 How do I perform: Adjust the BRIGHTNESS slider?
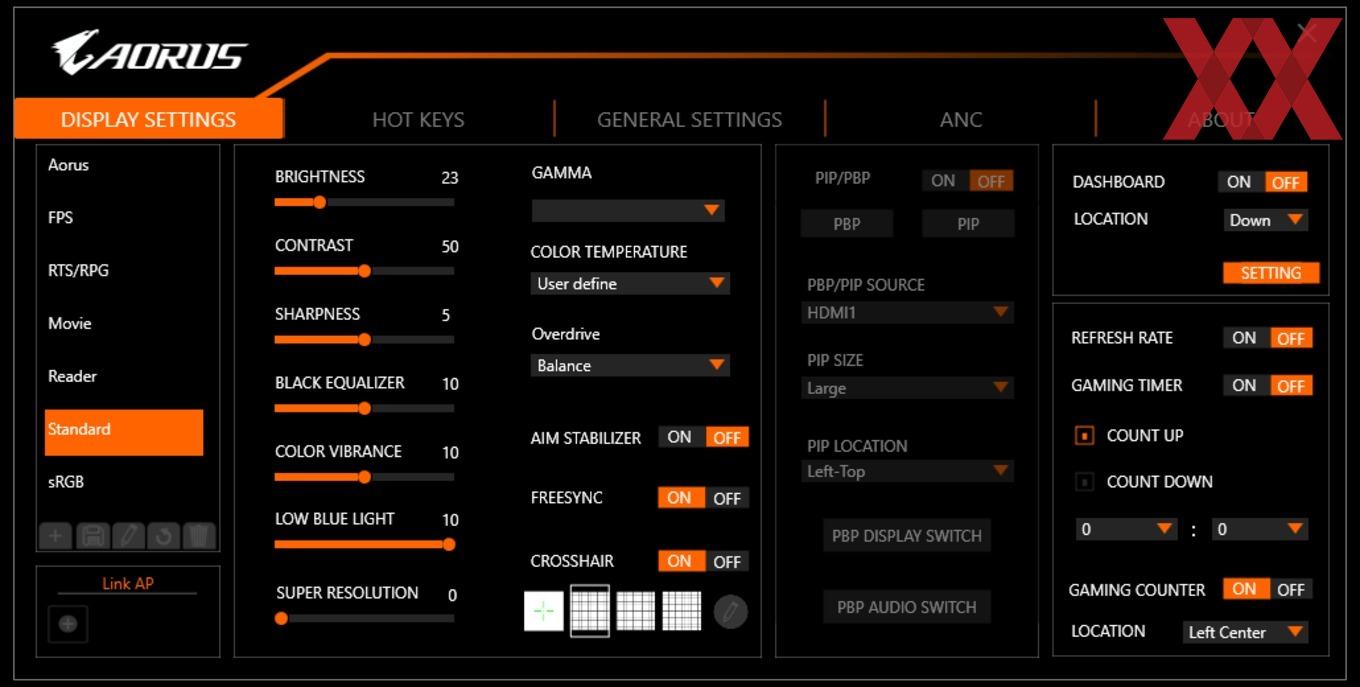(364, 202)
